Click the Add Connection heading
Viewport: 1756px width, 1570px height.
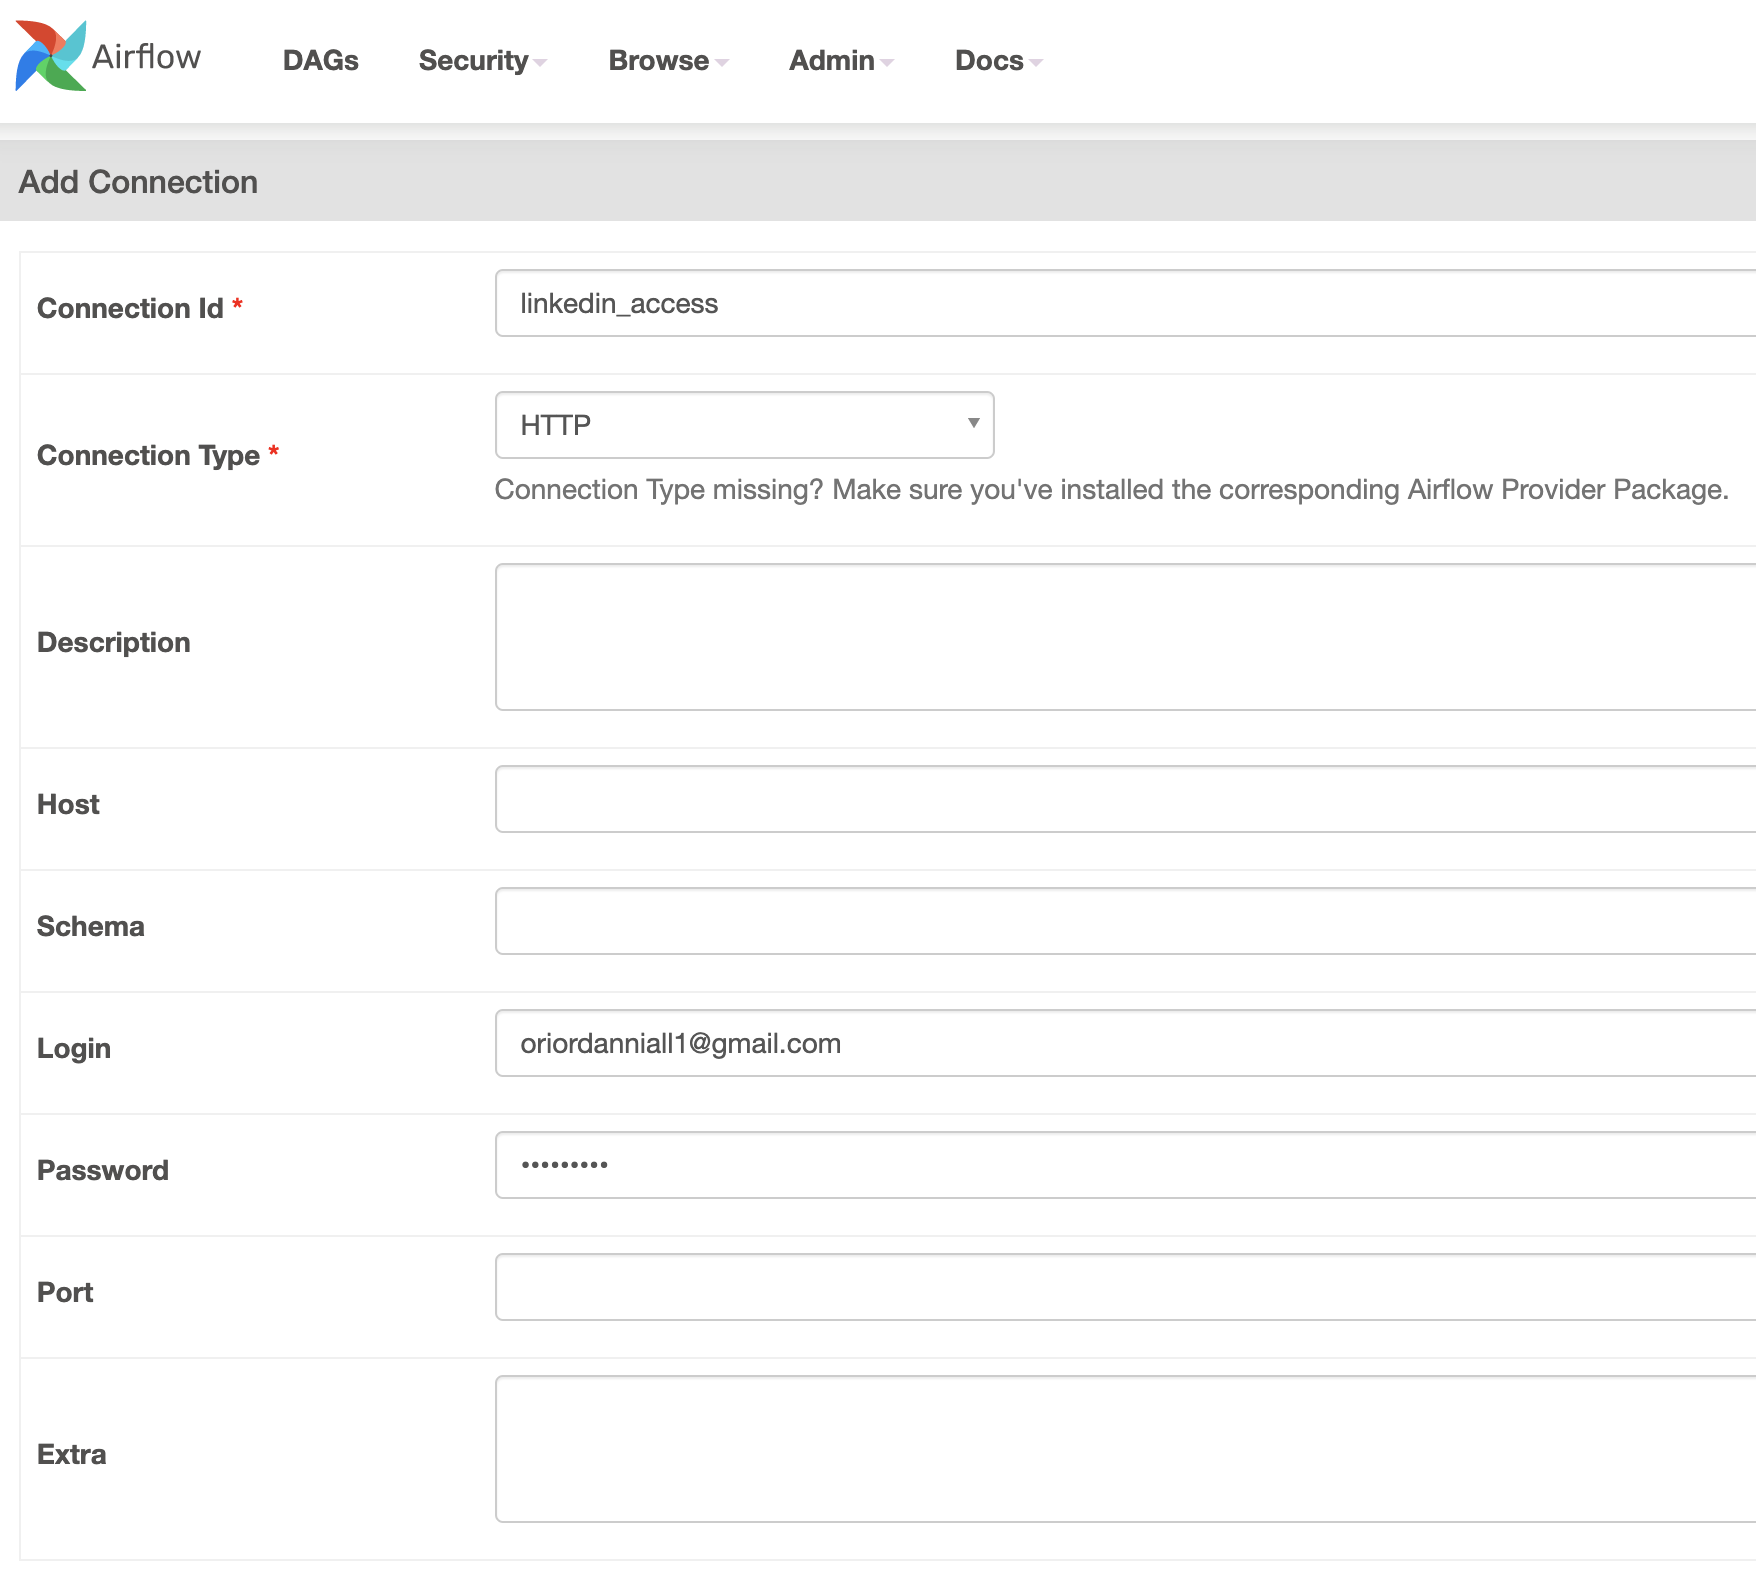click(138, 182)
